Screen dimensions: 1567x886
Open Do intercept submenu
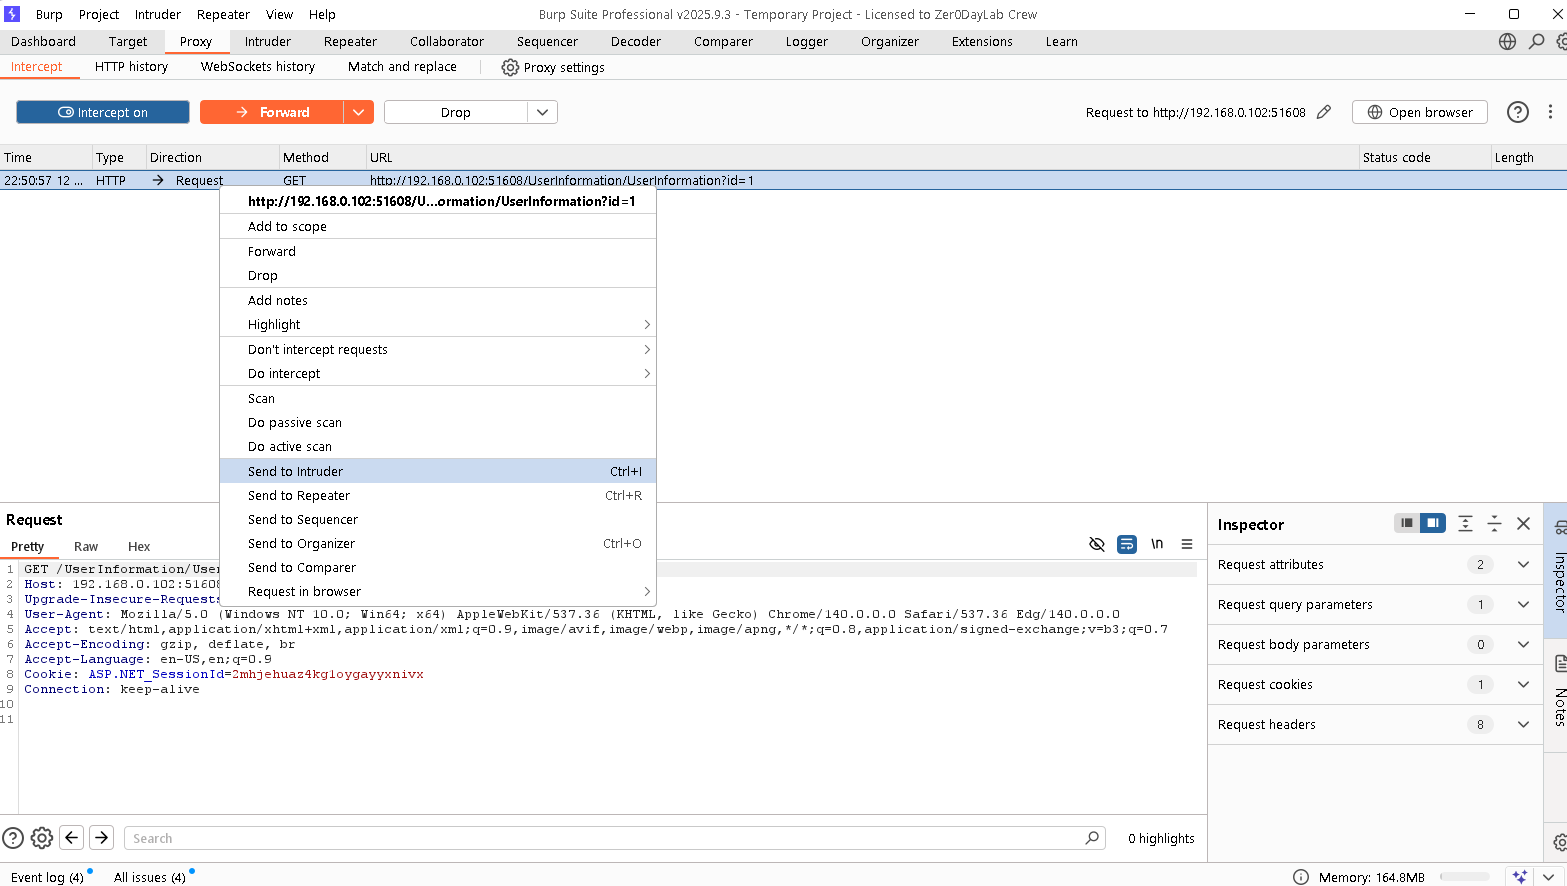tap(438, 374)
